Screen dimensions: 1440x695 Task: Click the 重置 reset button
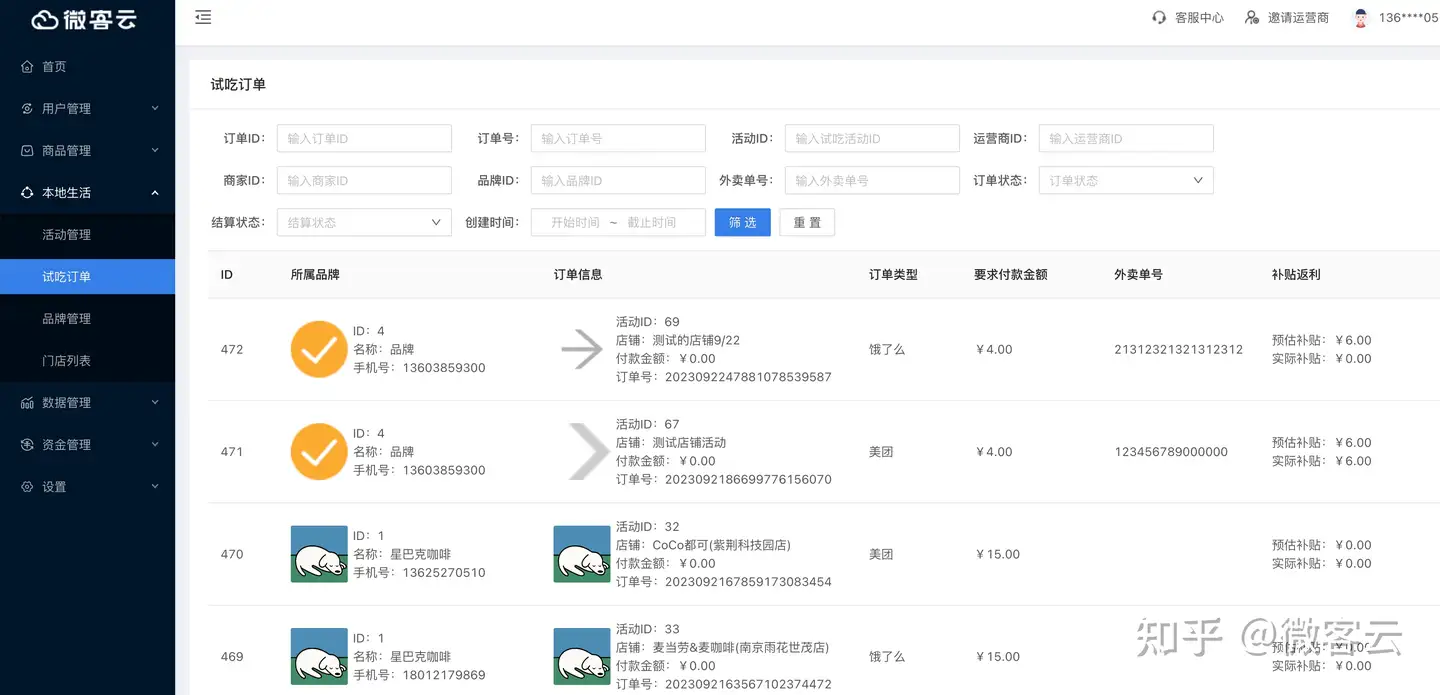point(807,222)
